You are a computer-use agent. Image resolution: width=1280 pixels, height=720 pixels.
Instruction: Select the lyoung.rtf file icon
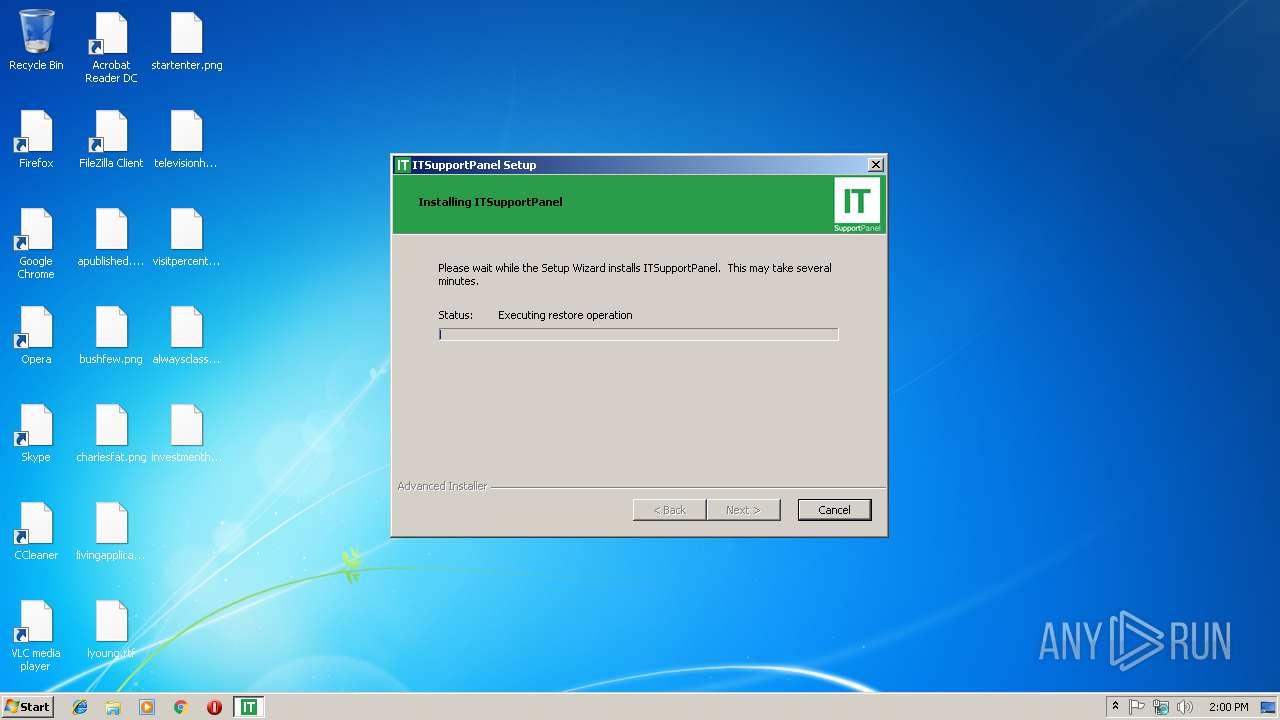[x=111, y=629]
